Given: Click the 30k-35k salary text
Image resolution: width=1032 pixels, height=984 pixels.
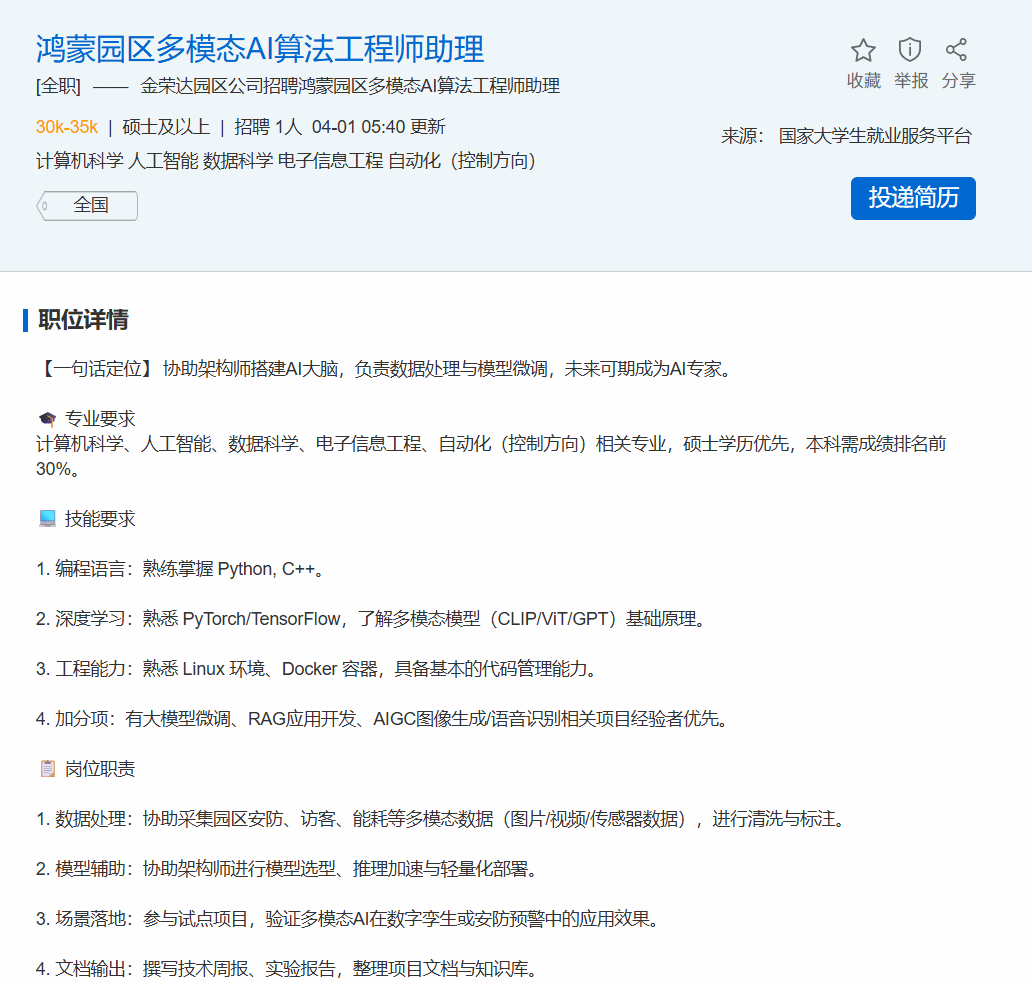Looking at the screenshot, I should pos(66,127).
